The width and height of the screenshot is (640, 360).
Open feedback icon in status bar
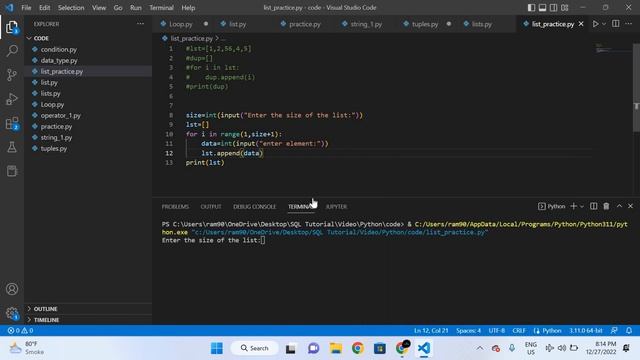614,330
